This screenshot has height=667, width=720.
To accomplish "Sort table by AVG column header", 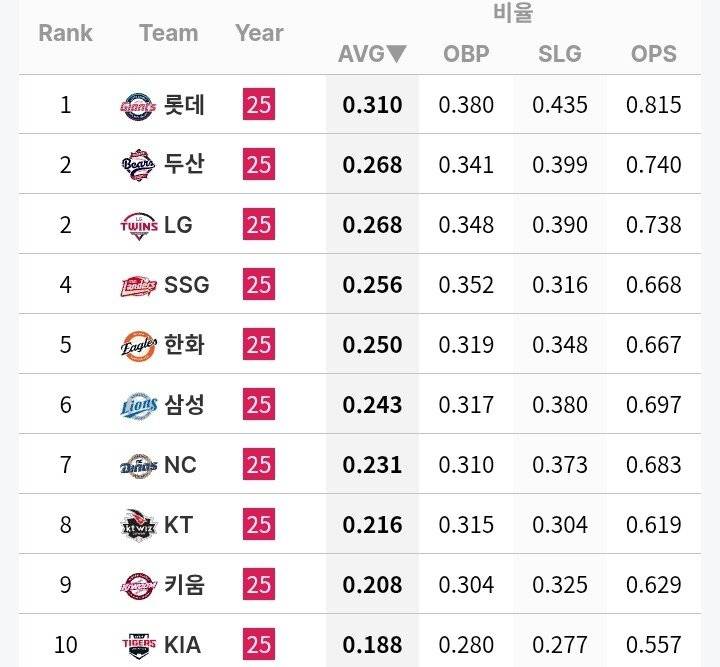I will pyautogui.click(x=372, y=54).
